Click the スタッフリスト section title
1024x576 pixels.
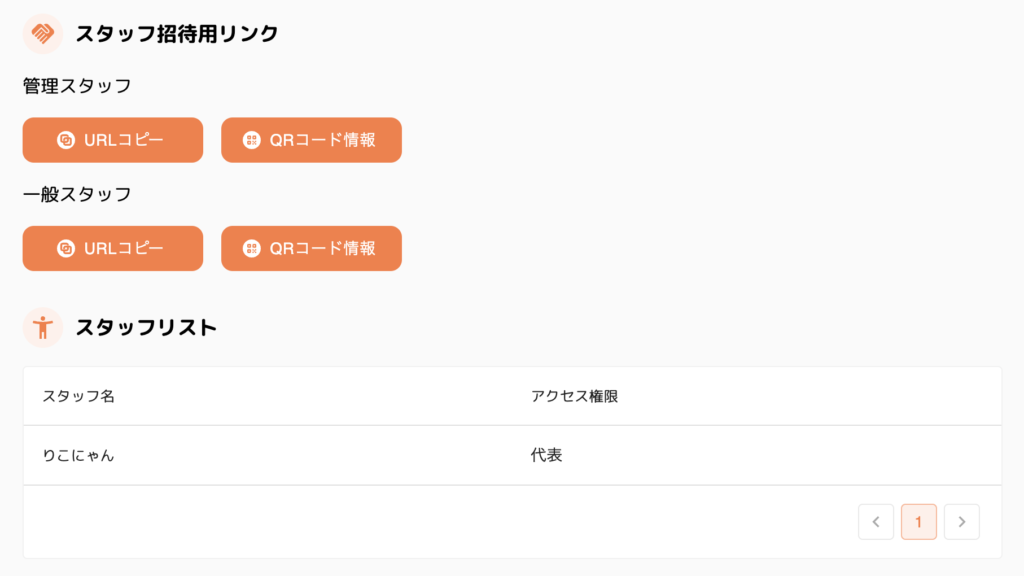(x=146, y=327)
